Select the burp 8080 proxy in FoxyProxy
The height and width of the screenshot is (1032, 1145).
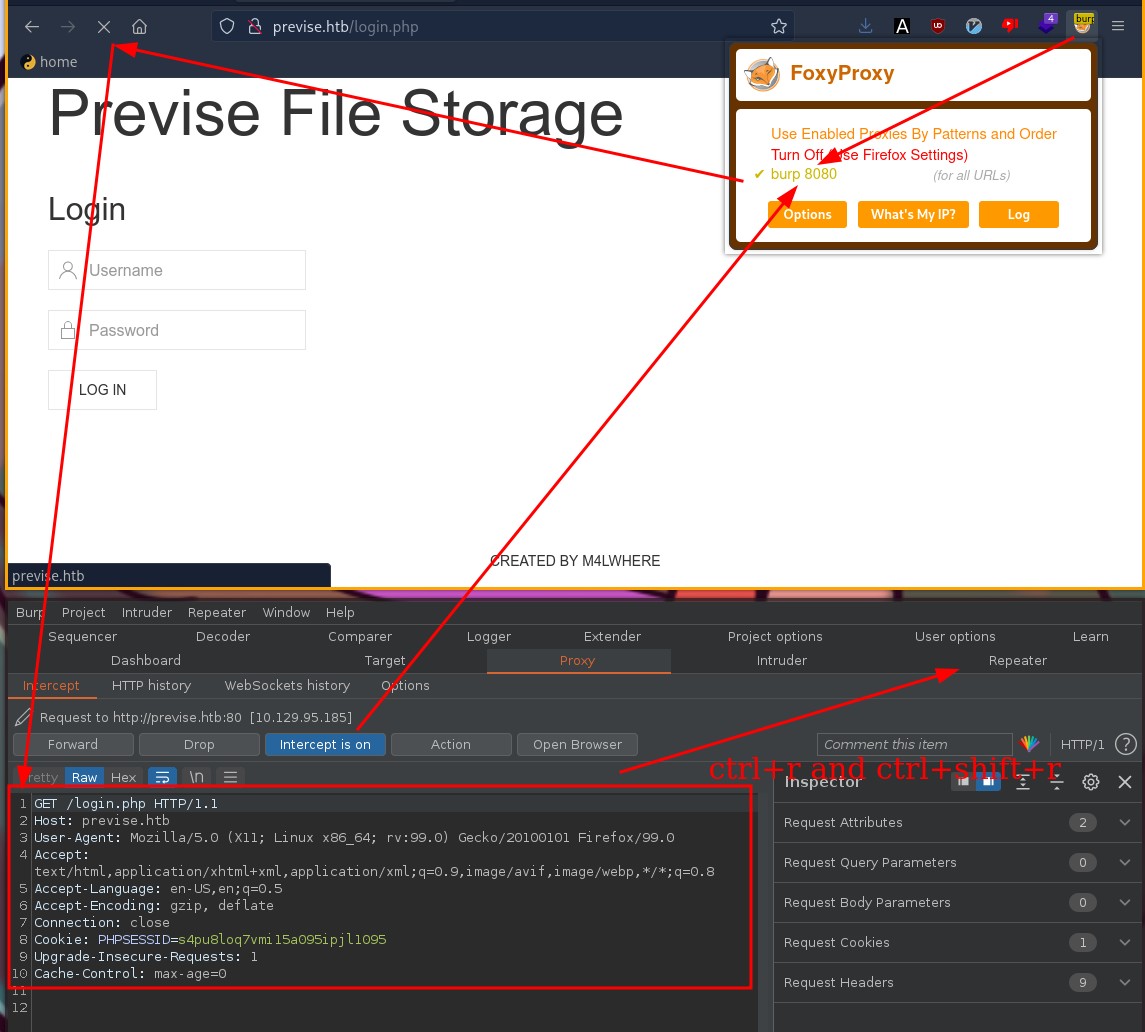coord(803,174)
